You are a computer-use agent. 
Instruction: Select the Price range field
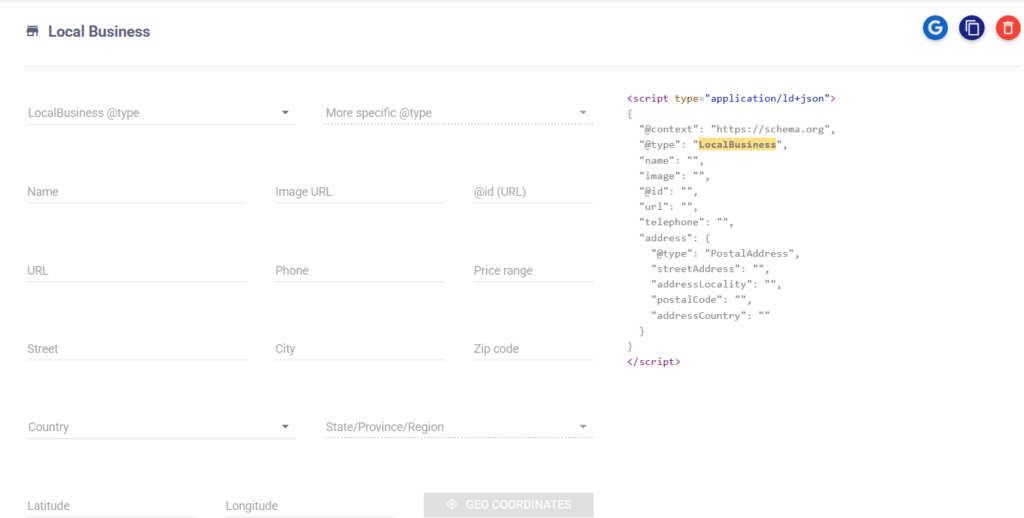coord(533,270)
